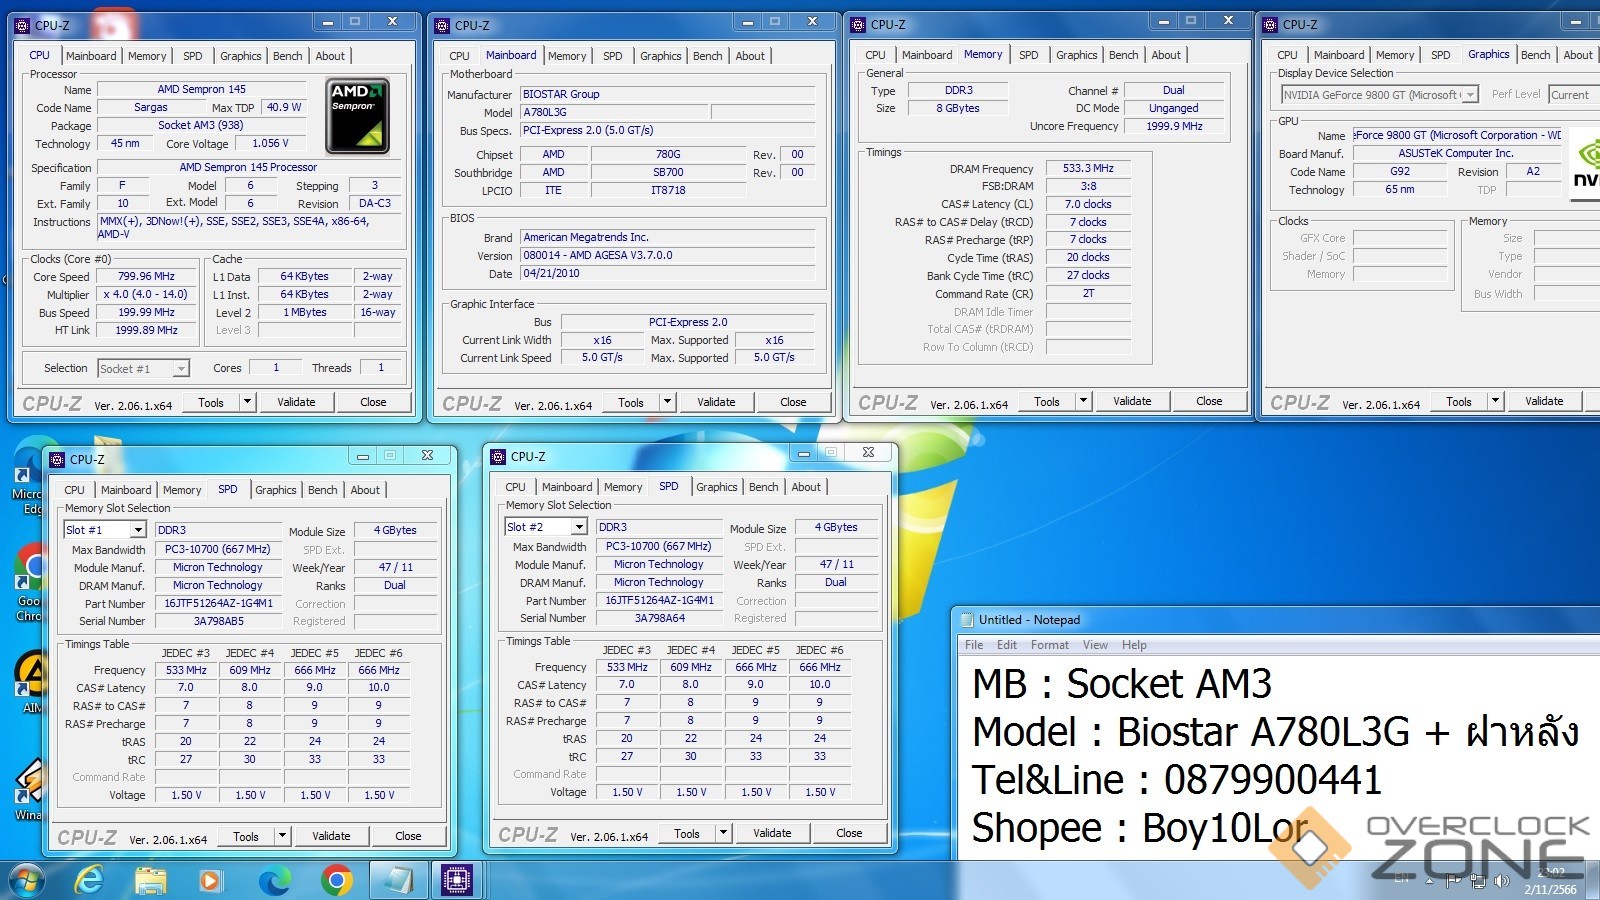Image resolution: width=1600 pixels, height=900 pixels.
Task: Click the Google Chrome taskbar icon
Action: pyautogui.click(x=336, y=880)
